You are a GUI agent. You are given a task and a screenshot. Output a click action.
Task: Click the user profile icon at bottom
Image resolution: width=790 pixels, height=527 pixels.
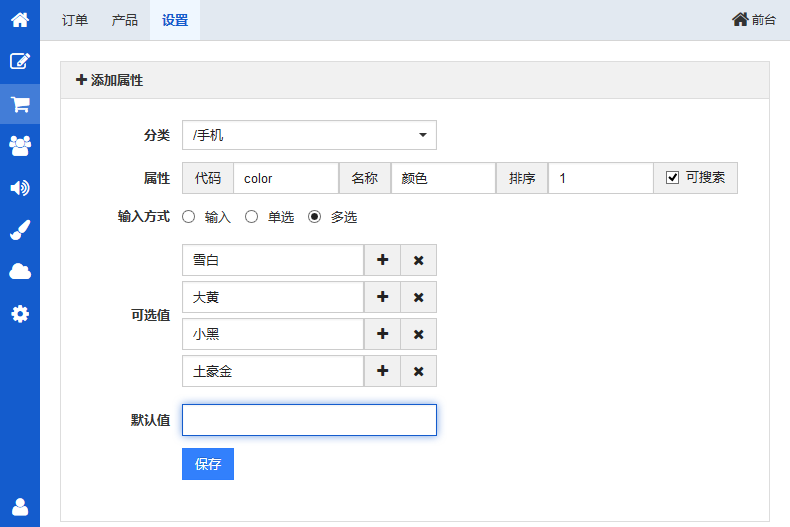click(20, 506)
